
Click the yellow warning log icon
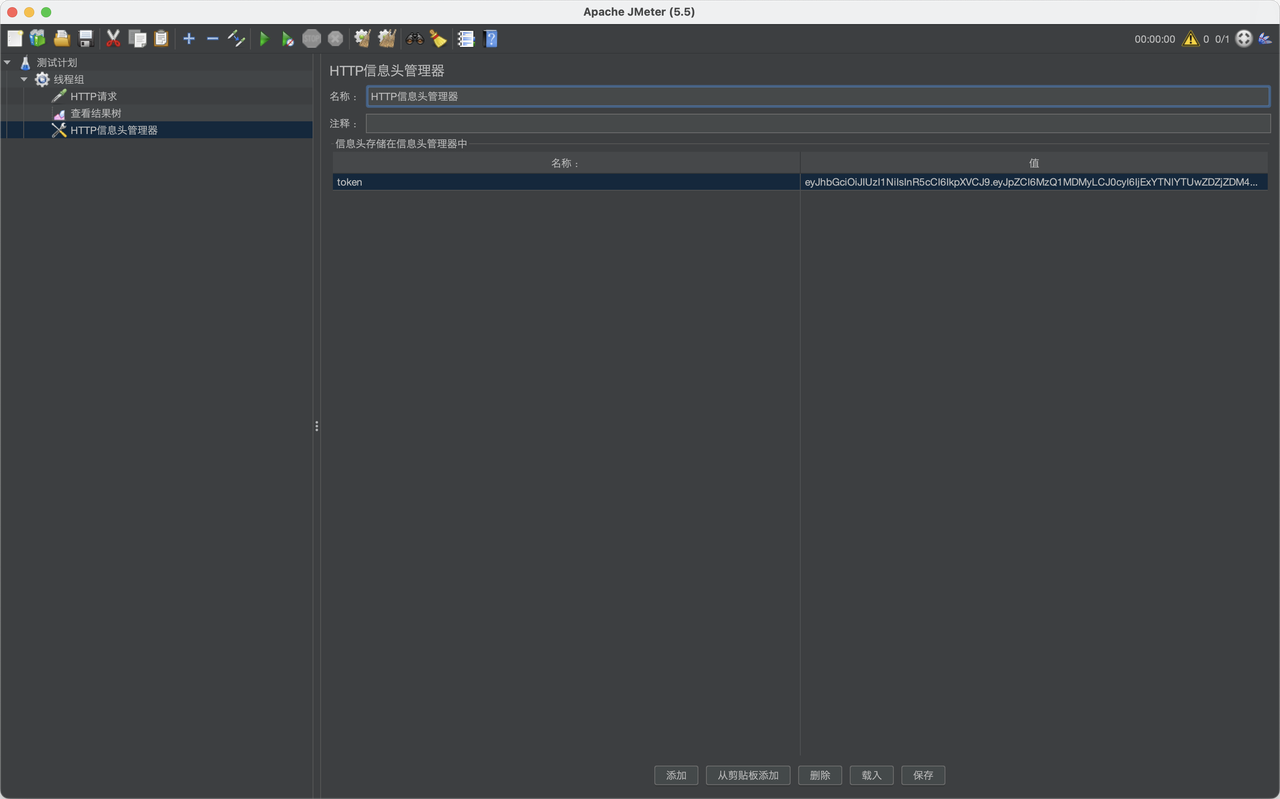[1190, 39]
